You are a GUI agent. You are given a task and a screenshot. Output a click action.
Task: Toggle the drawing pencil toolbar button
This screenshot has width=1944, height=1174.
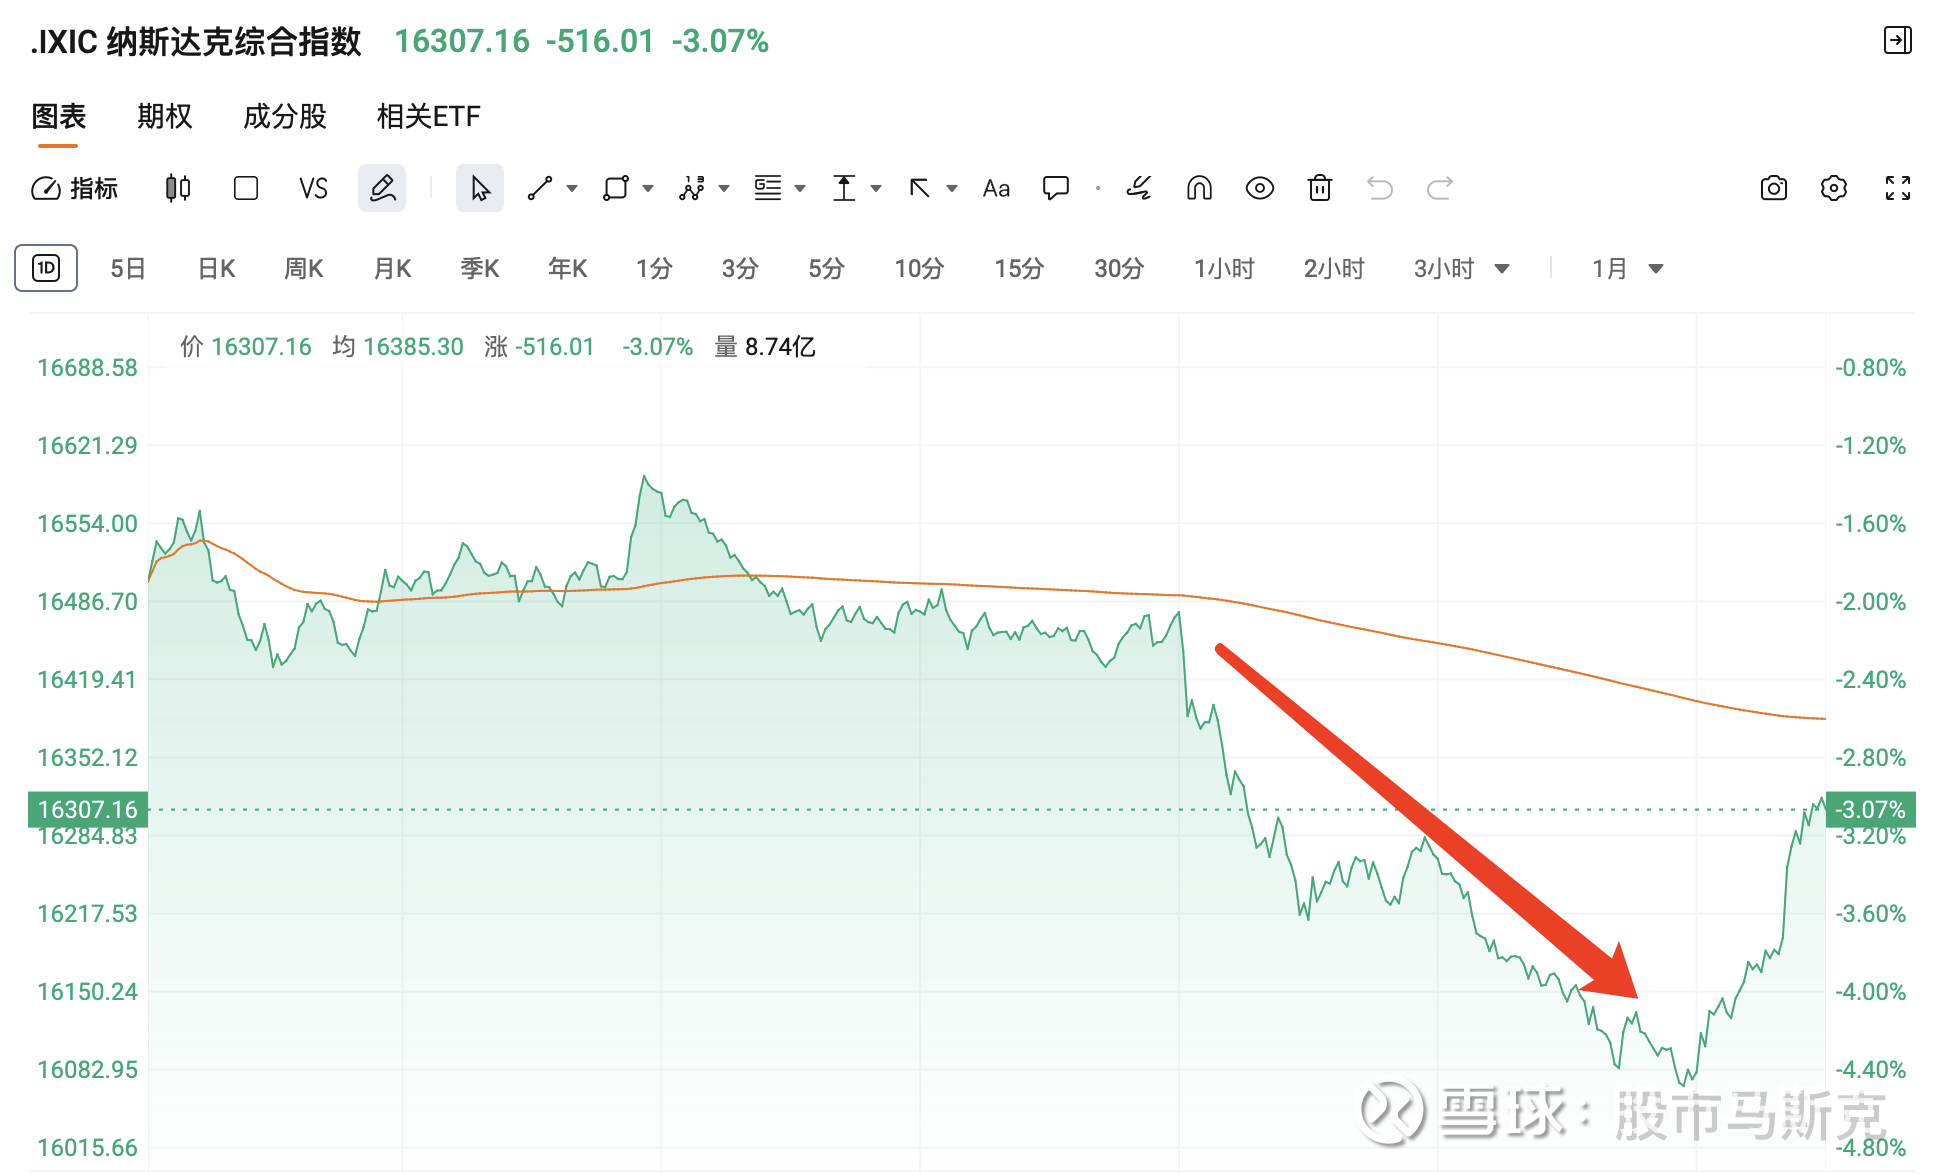click(382, 188)
